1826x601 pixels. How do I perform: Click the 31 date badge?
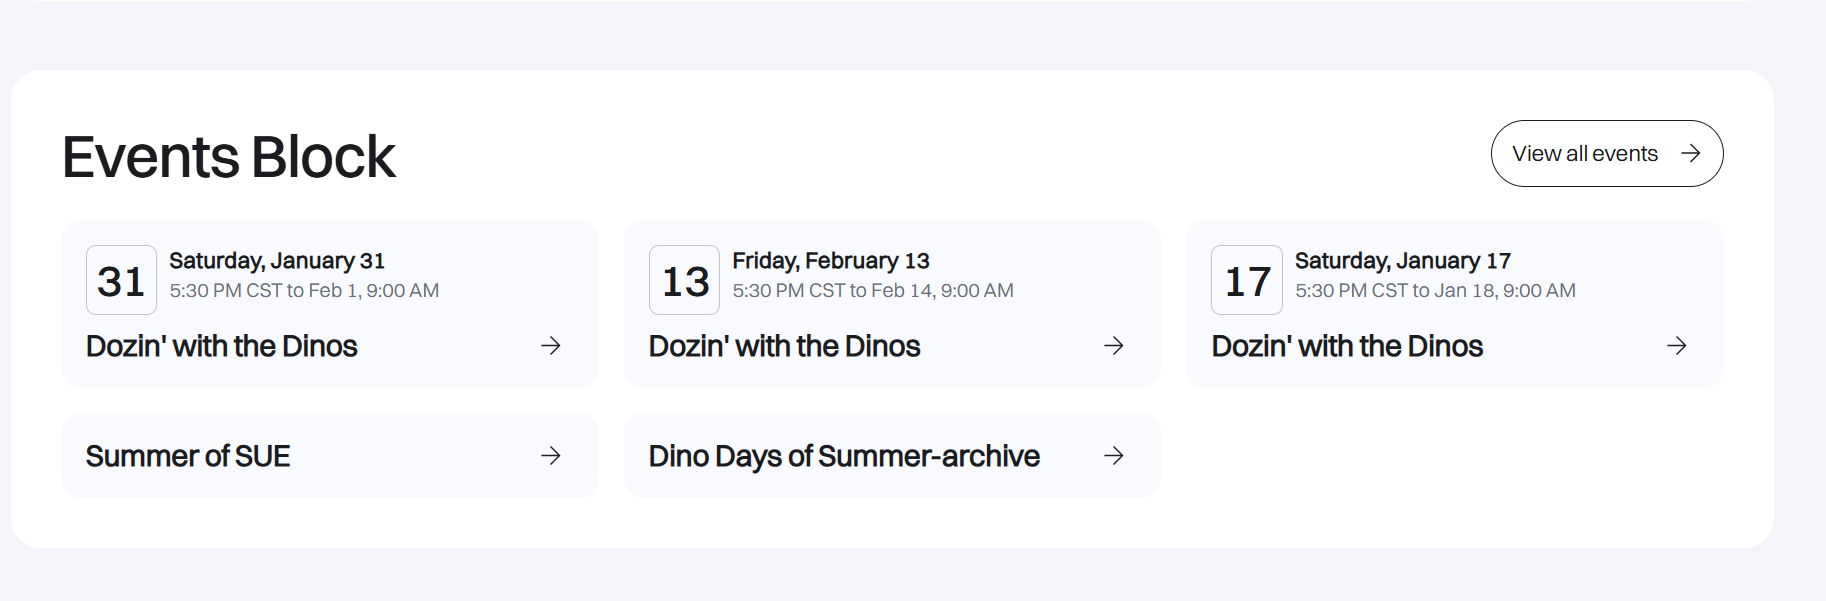121,281
